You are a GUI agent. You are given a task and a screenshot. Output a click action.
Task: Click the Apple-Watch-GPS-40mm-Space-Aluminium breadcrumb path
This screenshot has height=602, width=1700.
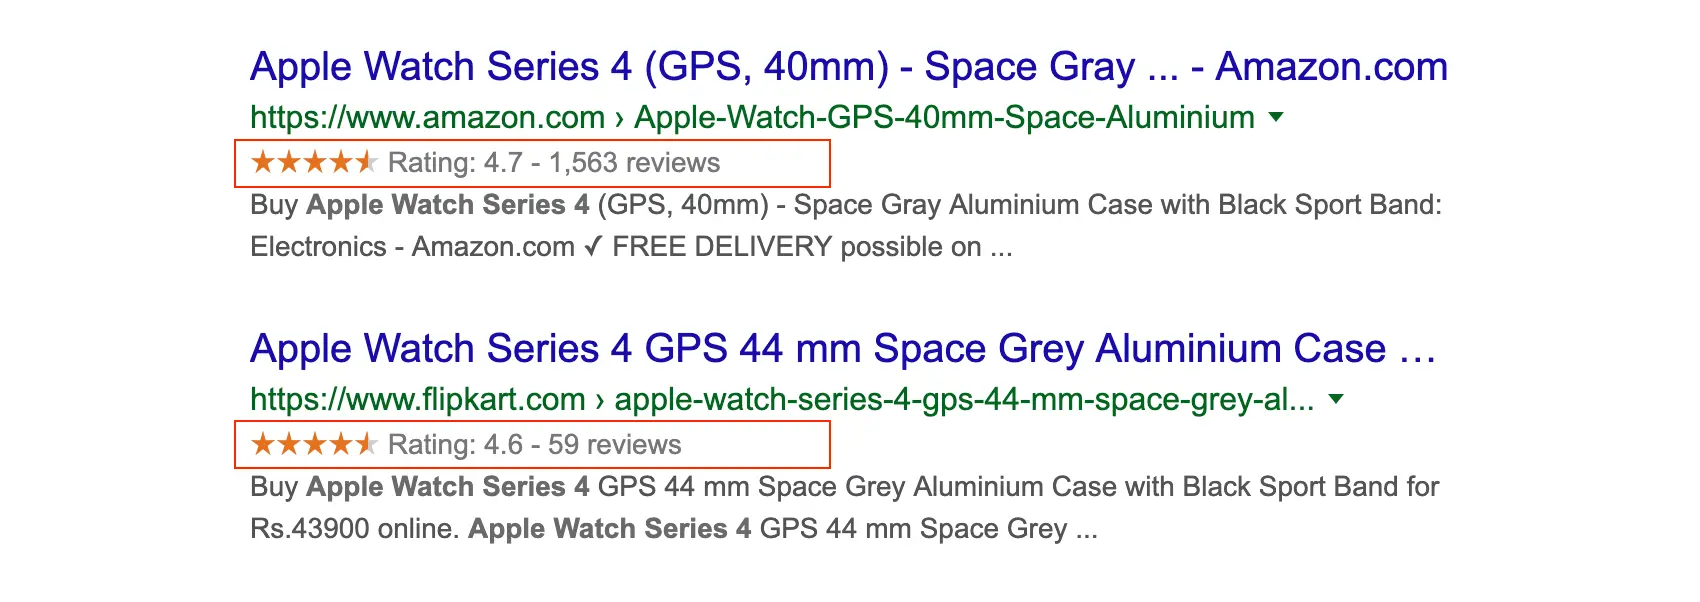click(944, 118)
